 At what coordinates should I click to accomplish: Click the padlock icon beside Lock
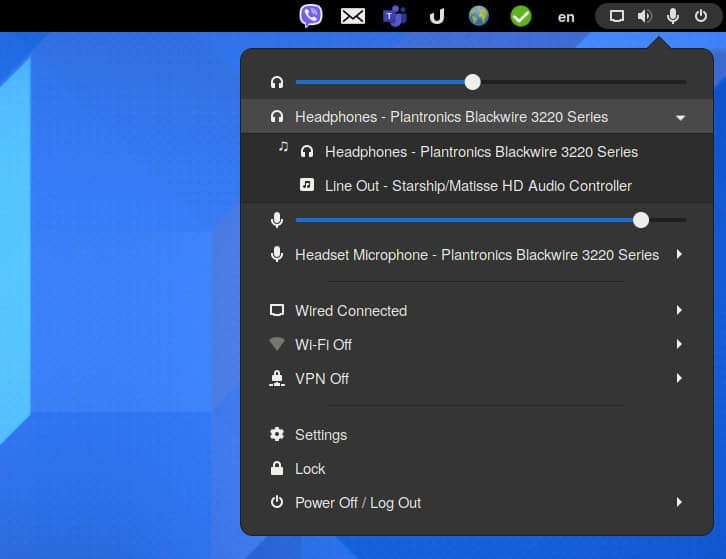(x=277, y=468)
